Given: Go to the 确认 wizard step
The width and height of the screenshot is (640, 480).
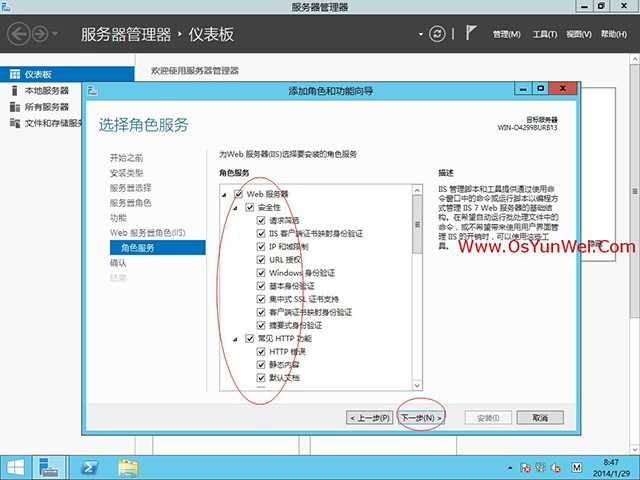Looking at the screenshot, I should pyautogui.click(x=118, y=263).
